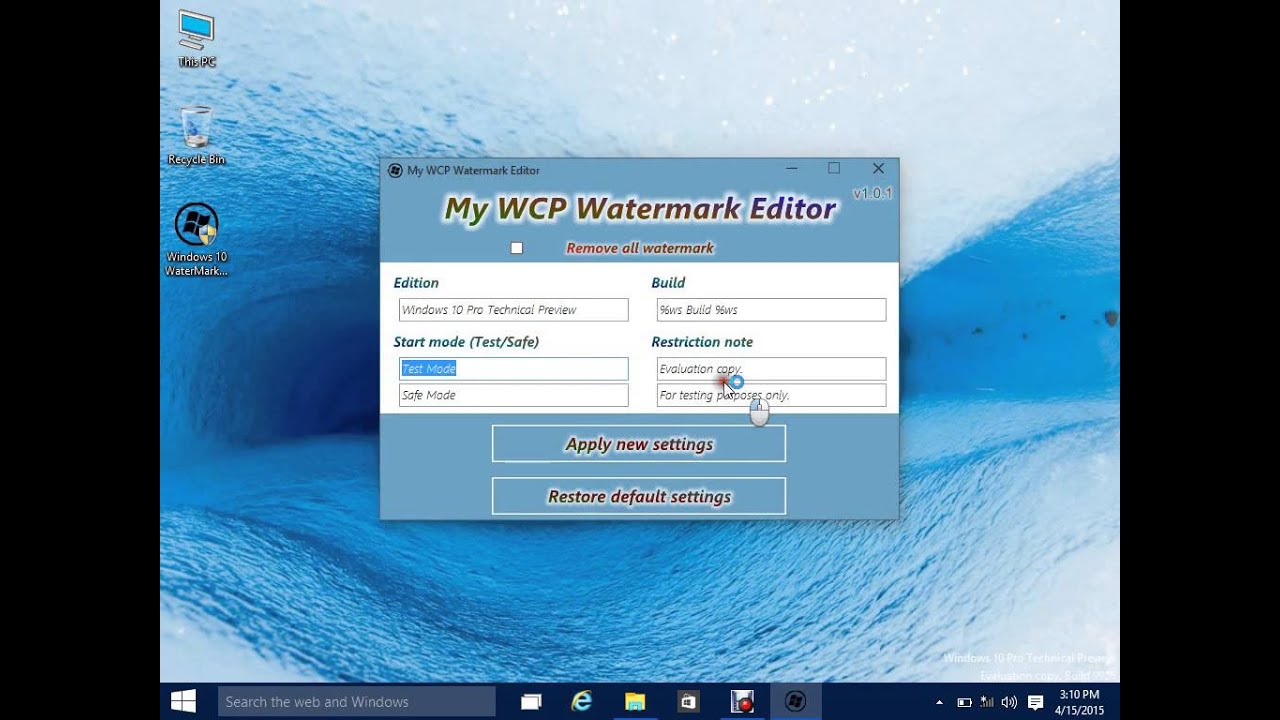Edit the Evaluation copy restriction field
The image size is (1280, 720).
coord(770,369)
